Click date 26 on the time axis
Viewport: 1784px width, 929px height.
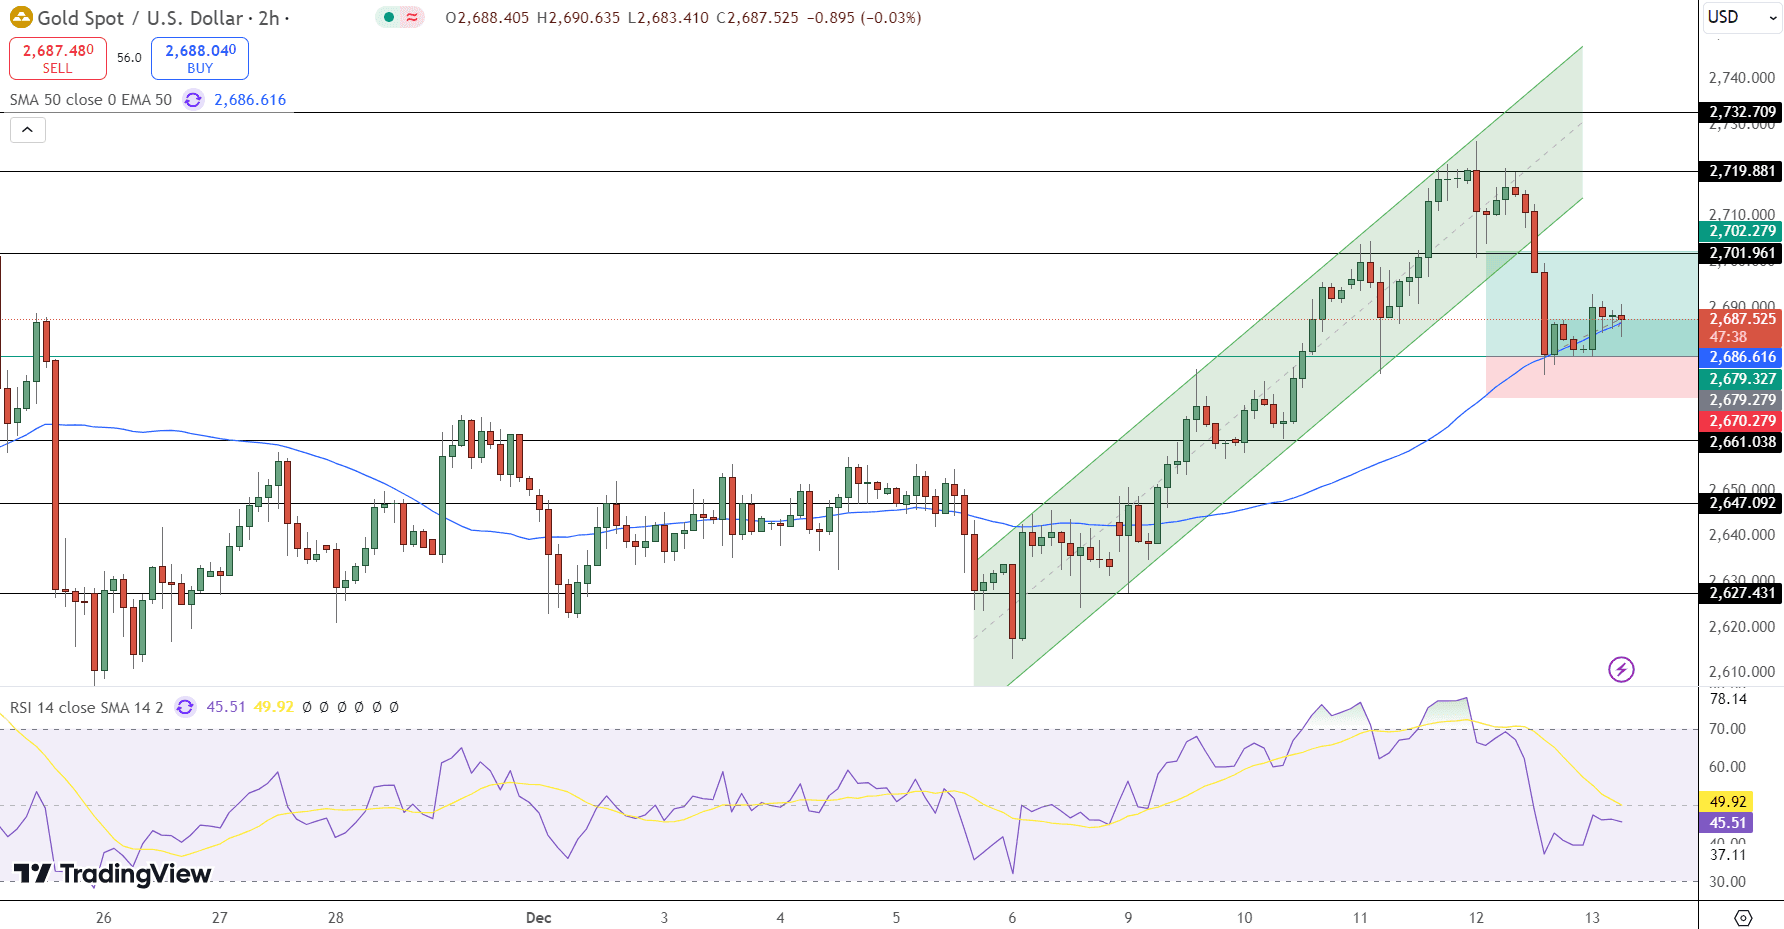pos(104,918)
